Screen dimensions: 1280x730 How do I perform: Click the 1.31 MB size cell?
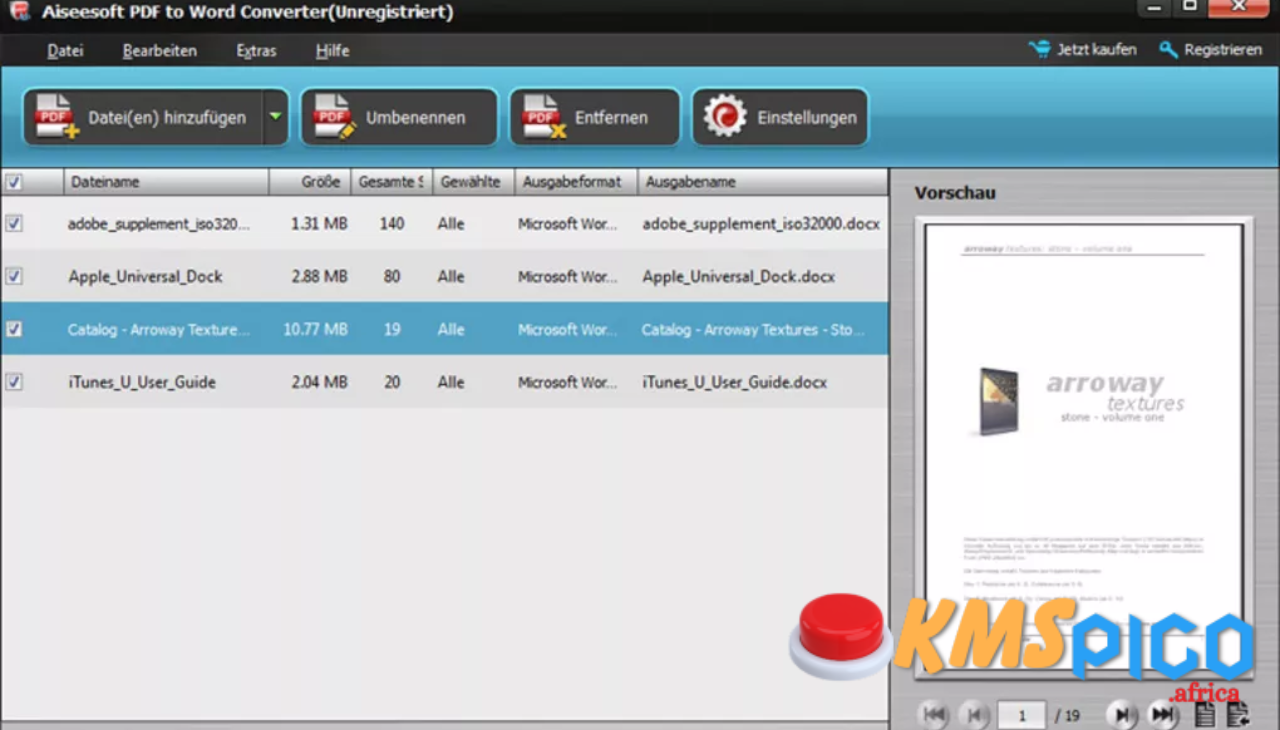click(319, 224)
